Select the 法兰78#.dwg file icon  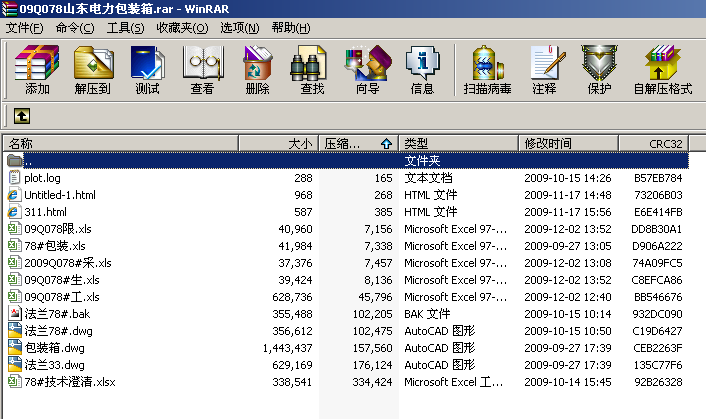(14, 331)
